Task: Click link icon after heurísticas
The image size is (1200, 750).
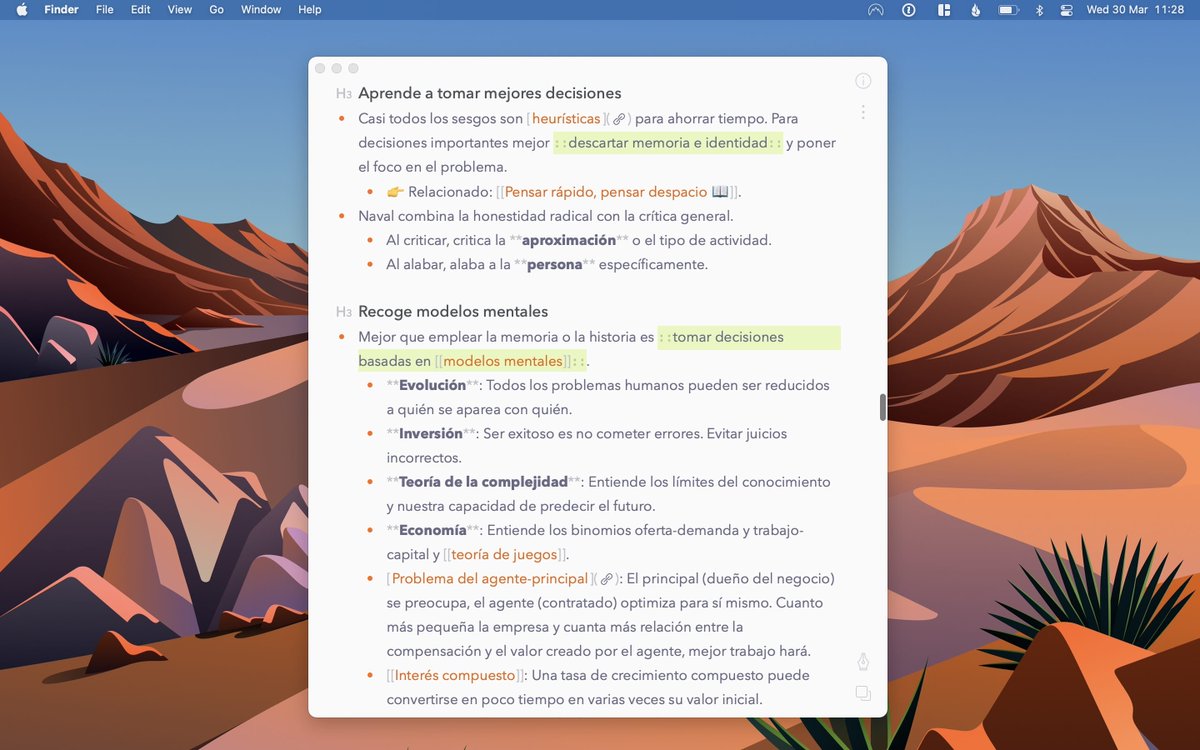Action: (x=619, y=119)
